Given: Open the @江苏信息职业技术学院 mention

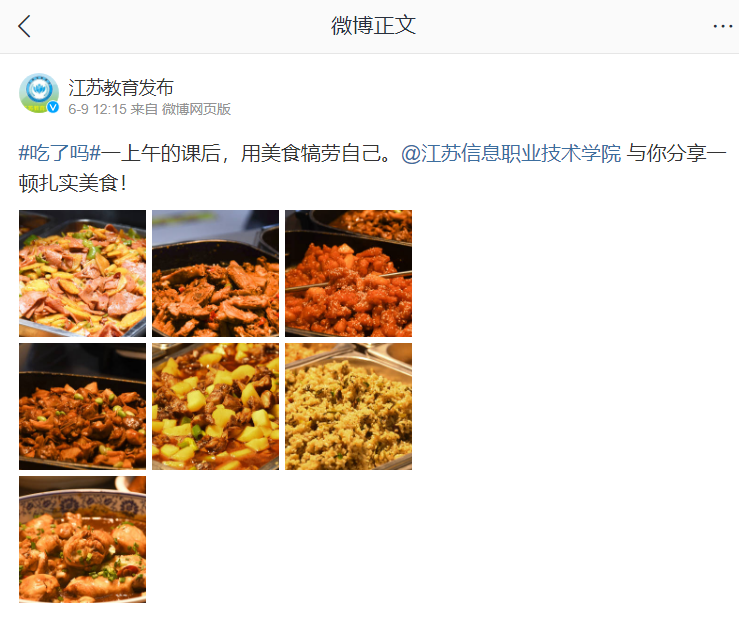Looking at the screenshot, I should click(x=511, y=153).
